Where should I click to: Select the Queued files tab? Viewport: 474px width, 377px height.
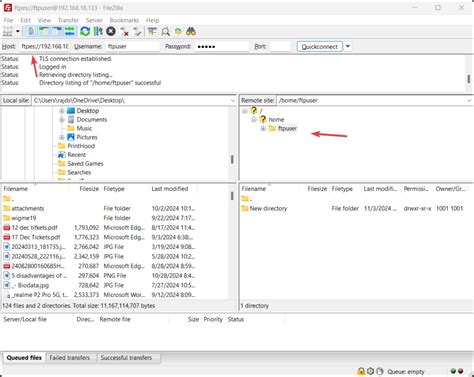click(x=24, y=358)
